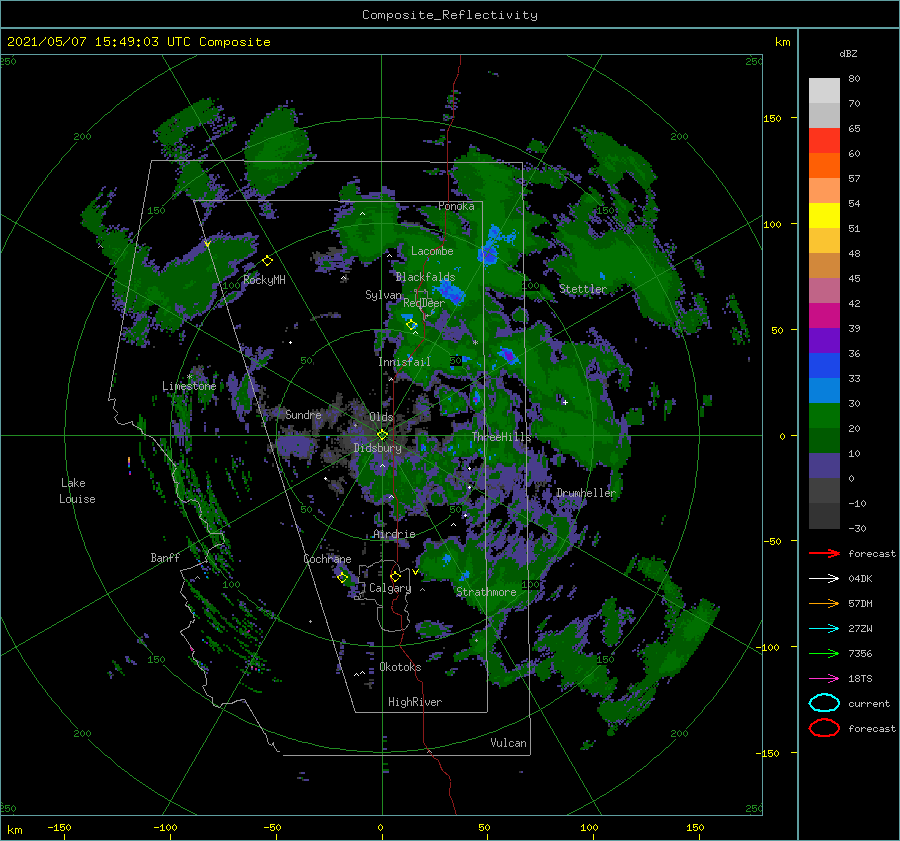The image size is (900, 841).
Task: Pick the yellow 51-54 dBZ swatch
Action: click(824, 216)
